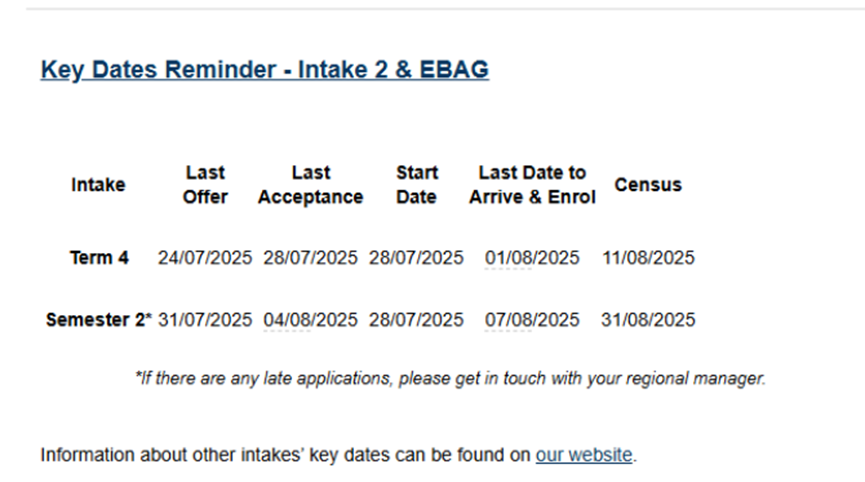Click the Last Acceptance column header
865x482 pixels.
click(311, 185)
